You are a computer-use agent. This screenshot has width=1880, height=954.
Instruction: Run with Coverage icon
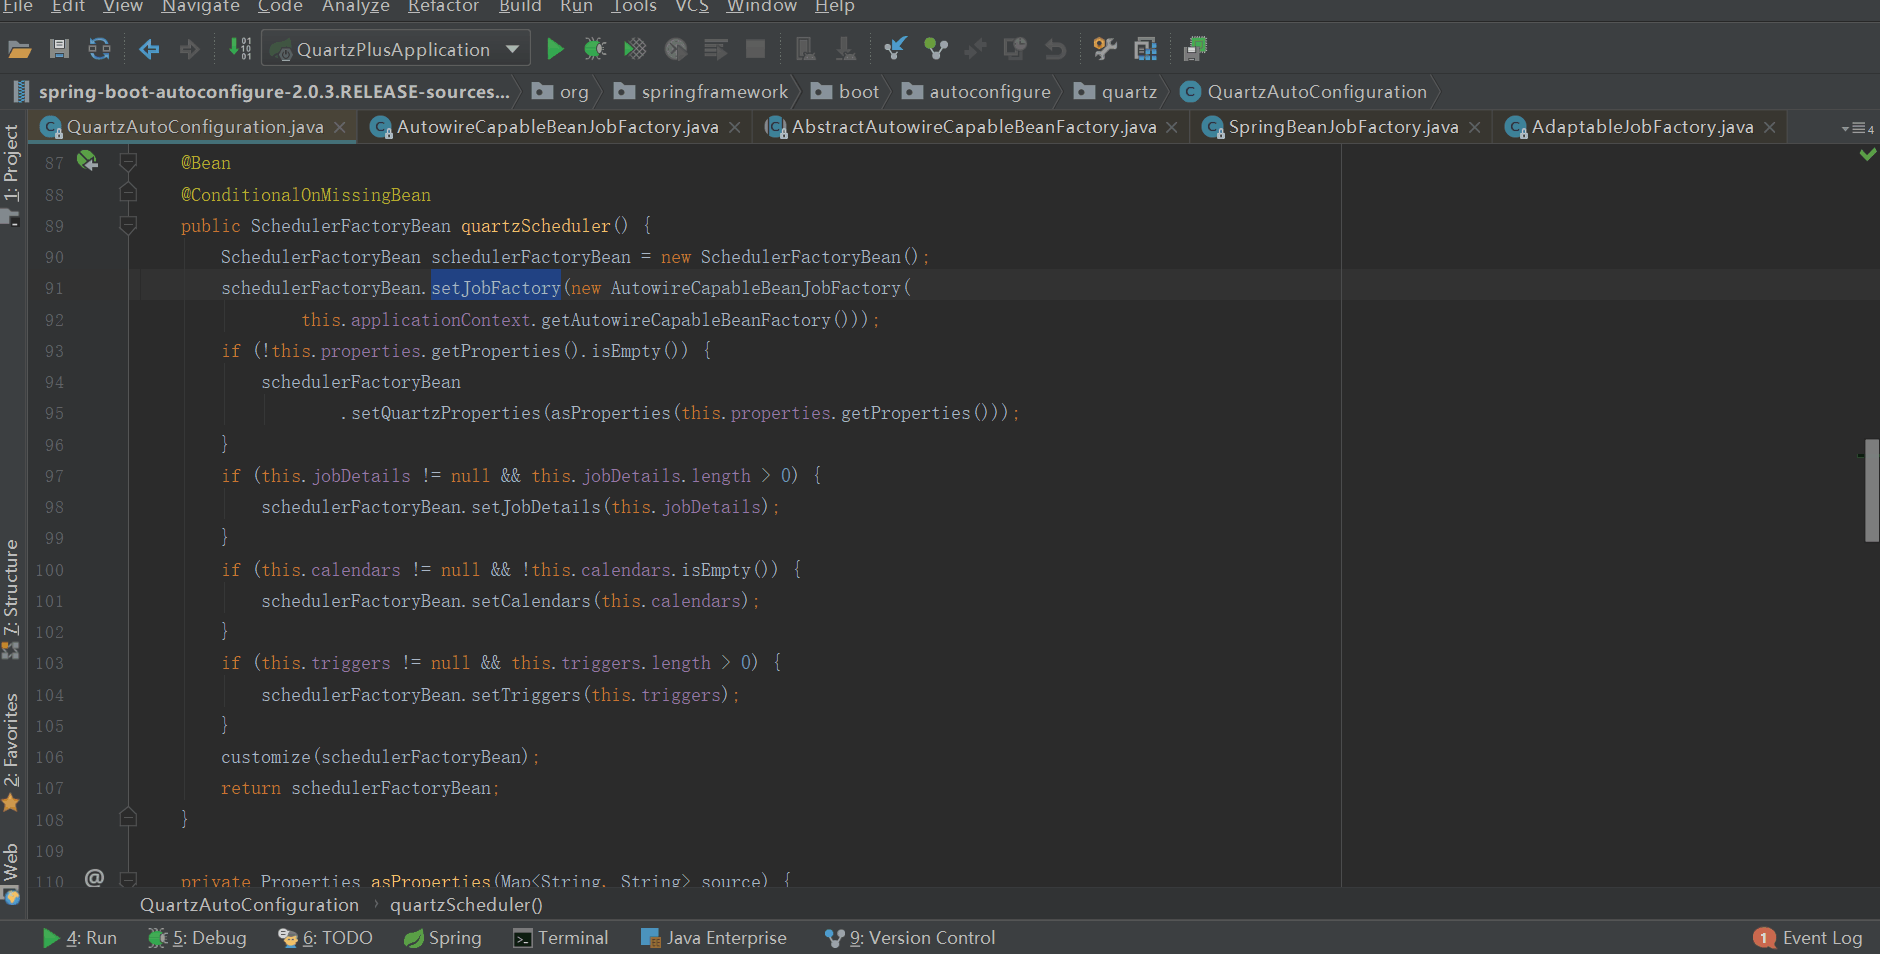pyautogui.click(x=635, y=49)
